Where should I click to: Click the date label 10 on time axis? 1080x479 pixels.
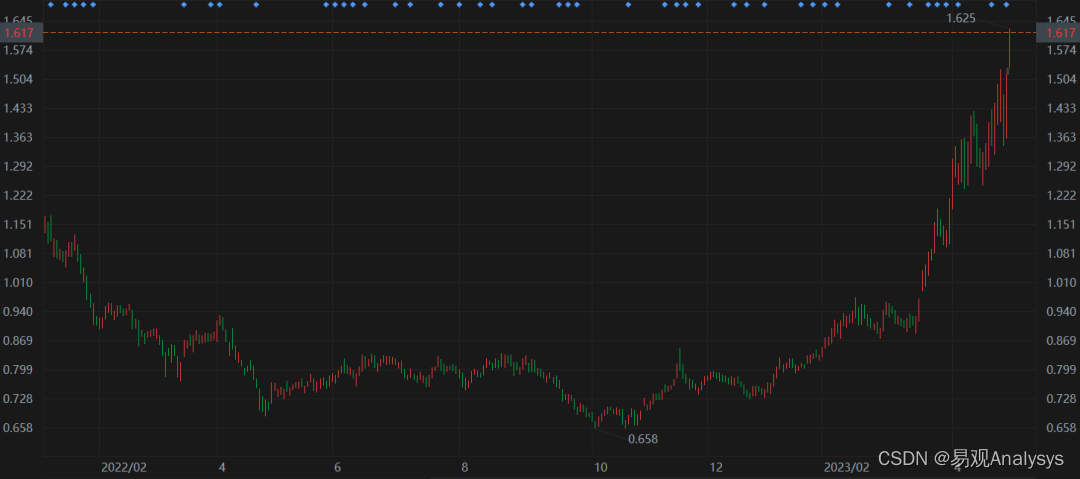point(601,467)
